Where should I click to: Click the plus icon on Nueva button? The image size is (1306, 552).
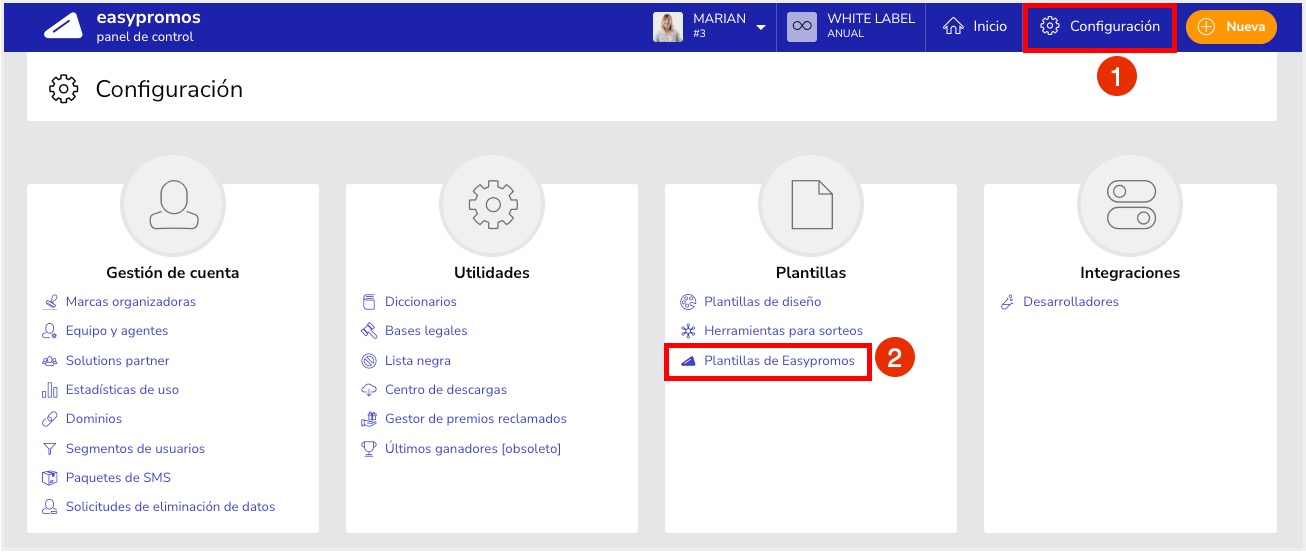pos(1206,27)
